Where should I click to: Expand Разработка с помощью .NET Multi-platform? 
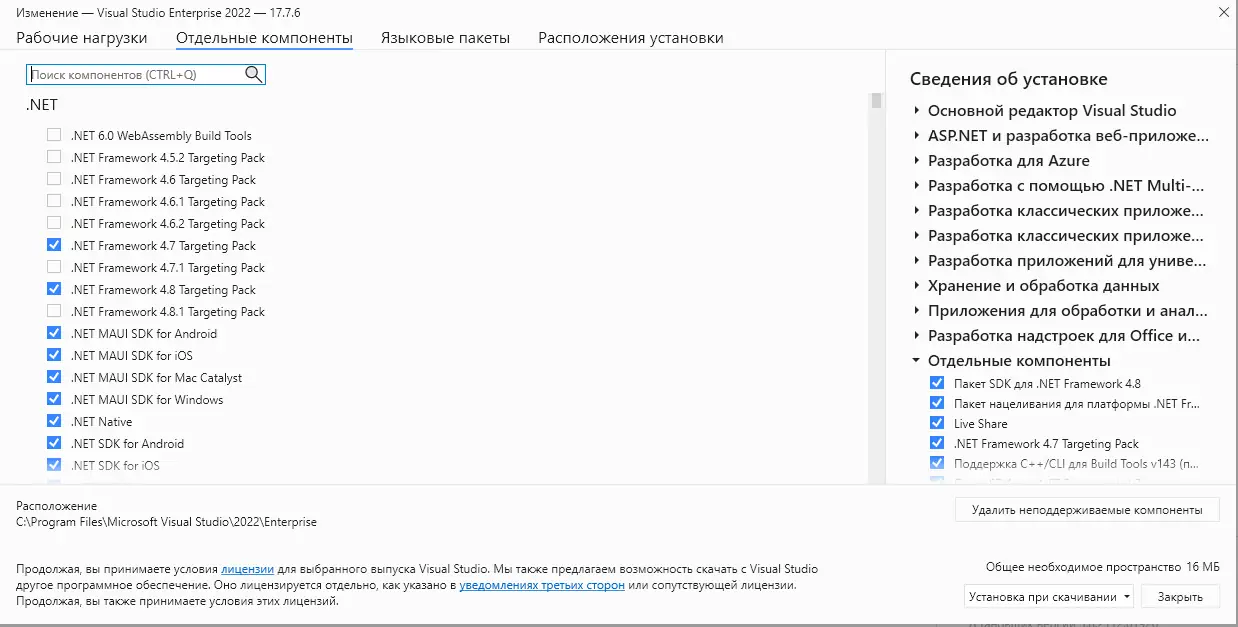click(916, 186)
